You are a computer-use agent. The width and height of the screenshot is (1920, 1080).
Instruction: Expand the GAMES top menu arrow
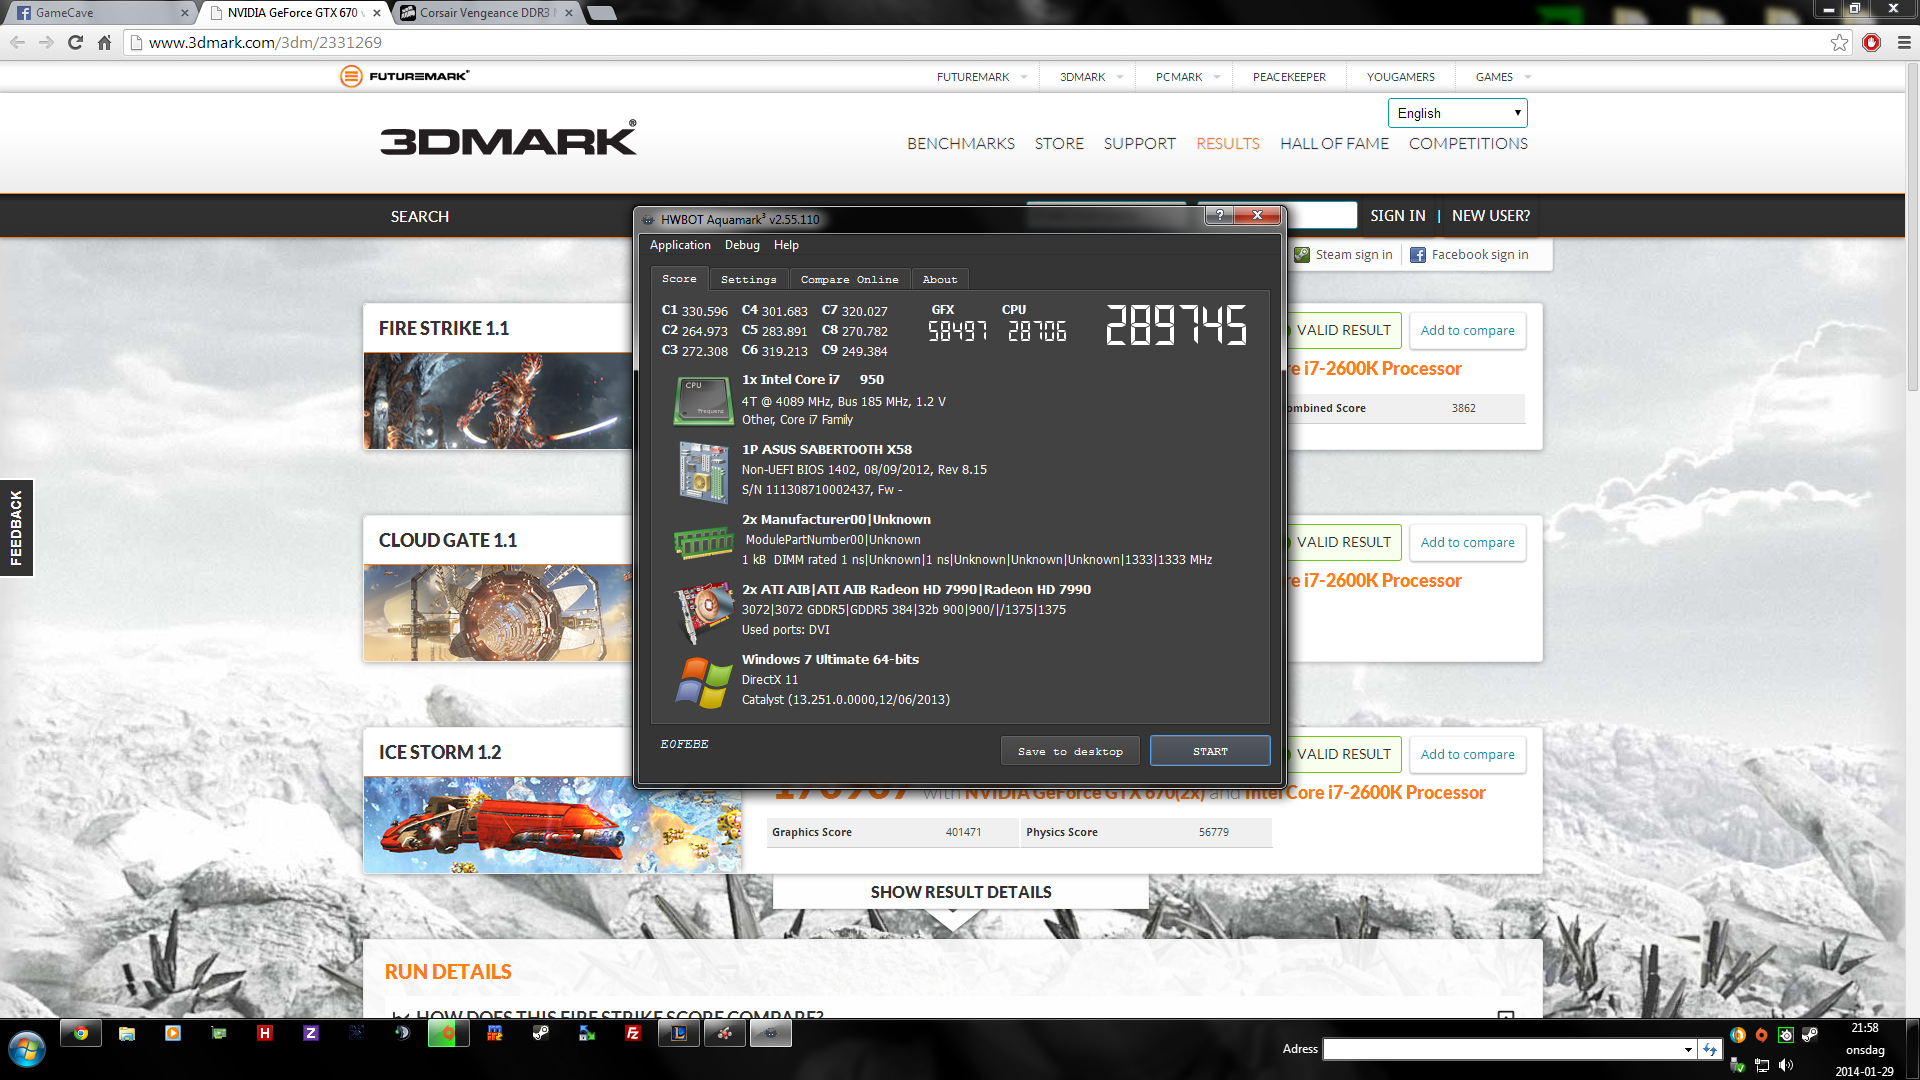coord(1528,77)
